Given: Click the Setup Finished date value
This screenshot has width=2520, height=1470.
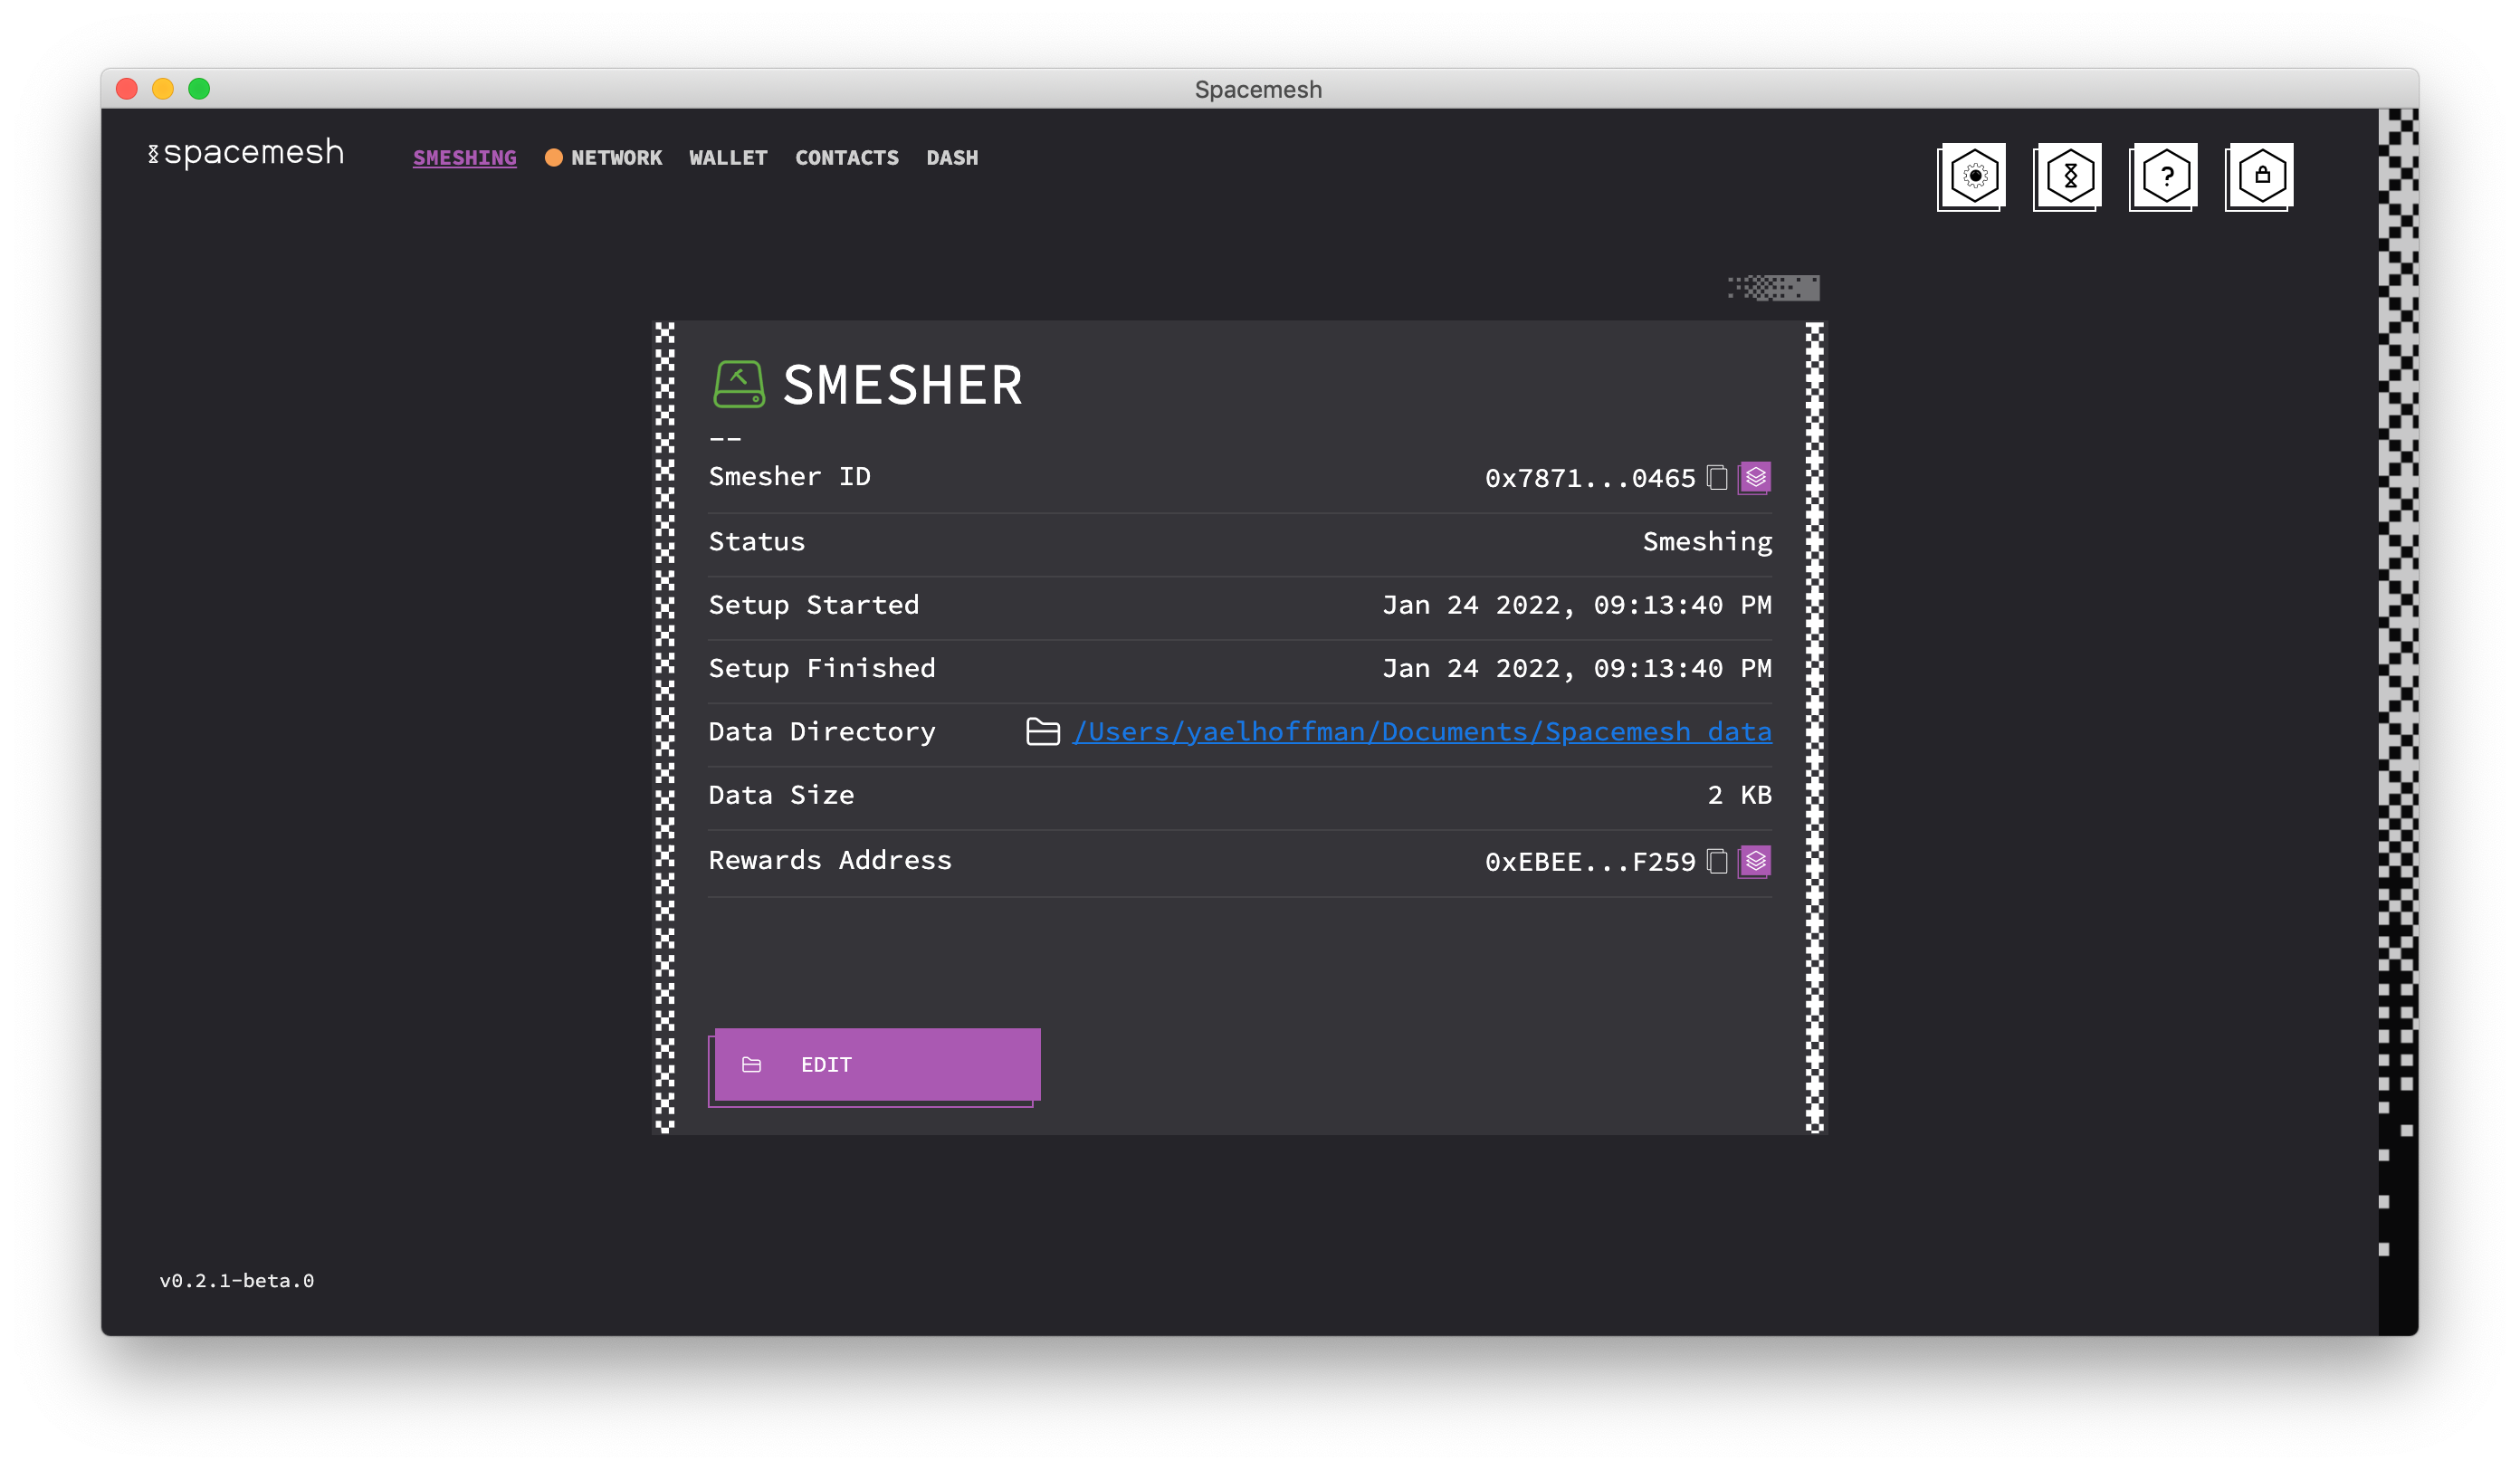Looking at the screenshot, I should pos(1578,669).
